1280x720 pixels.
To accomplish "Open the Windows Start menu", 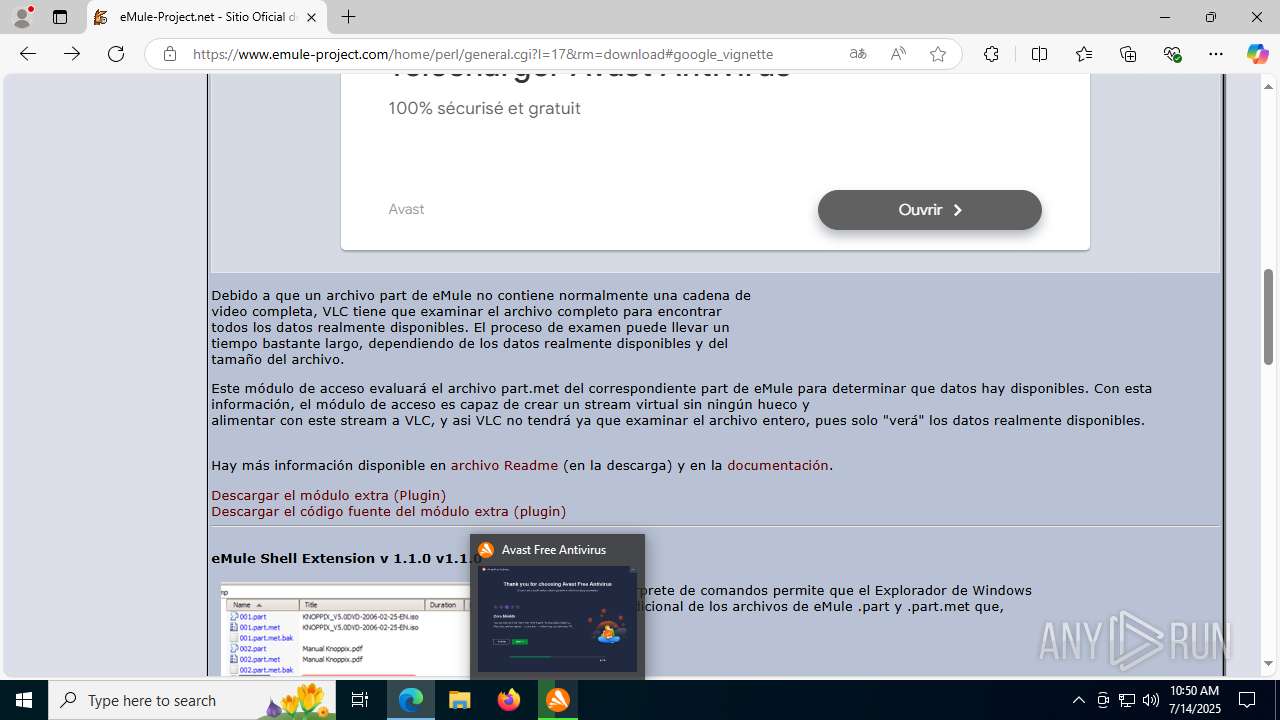I will [24, 700].
